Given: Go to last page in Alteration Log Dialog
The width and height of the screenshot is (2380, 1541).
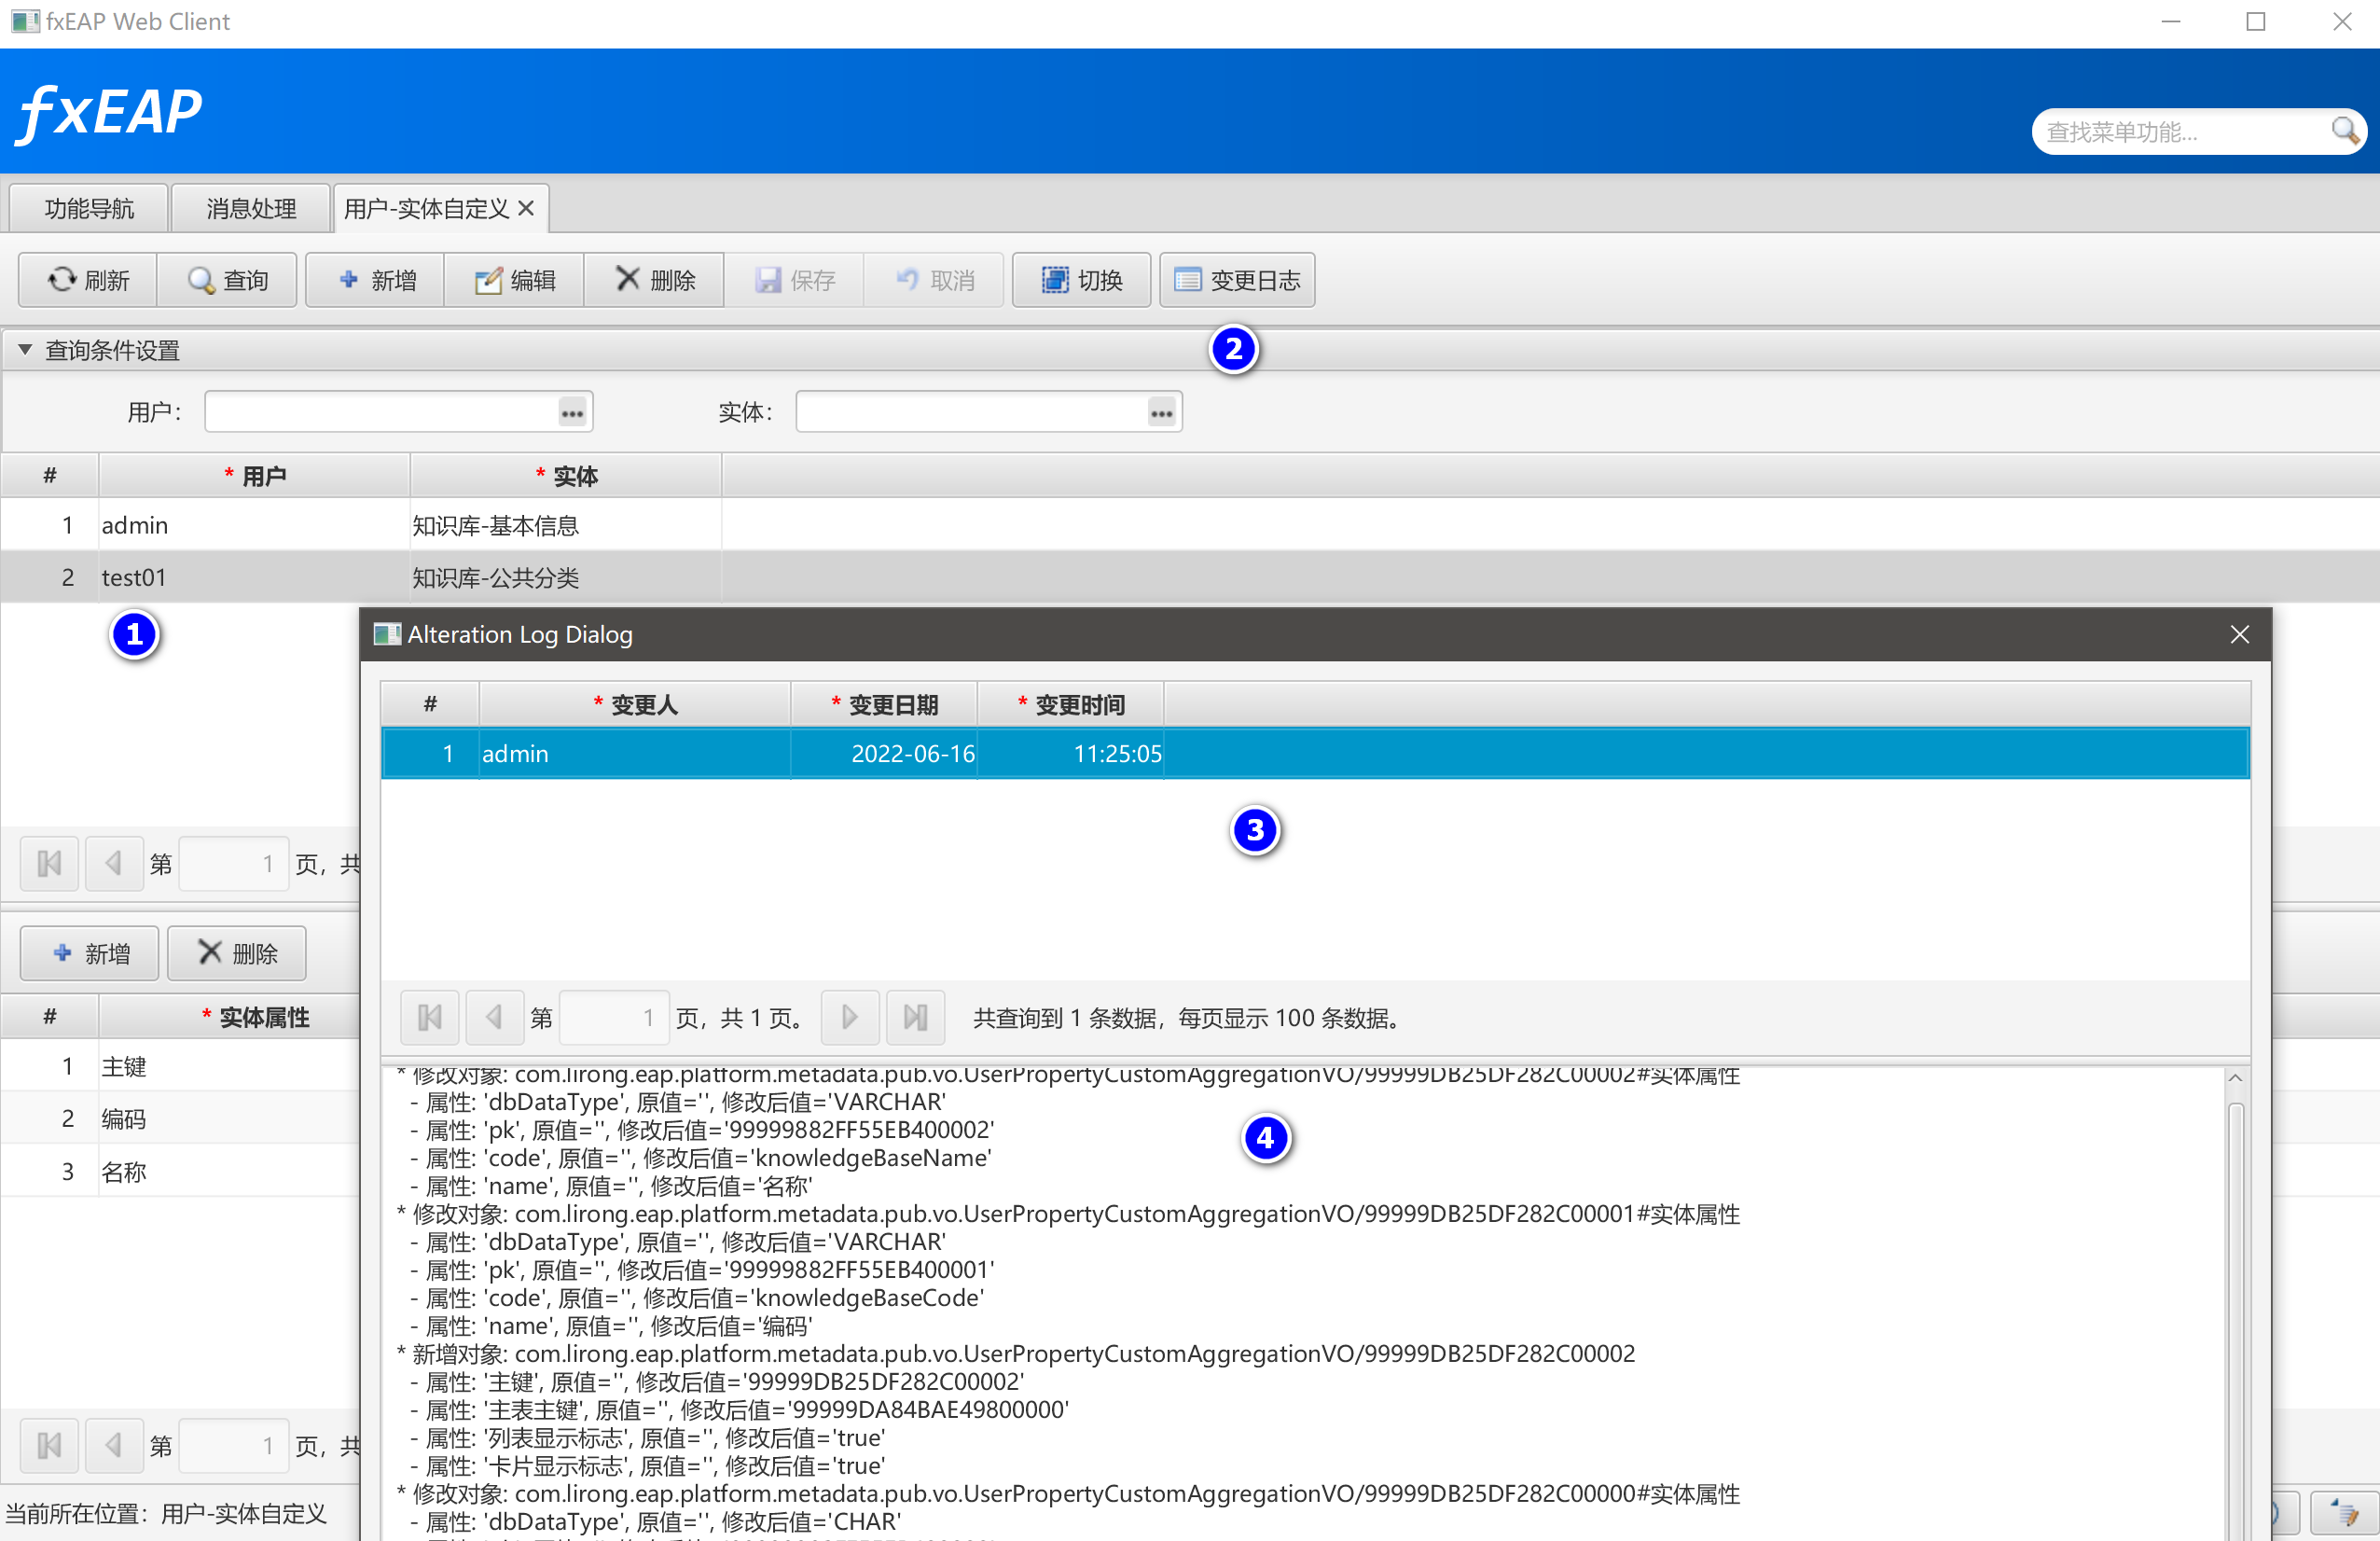Looking at the screenshot, I should pos(915,1017).
